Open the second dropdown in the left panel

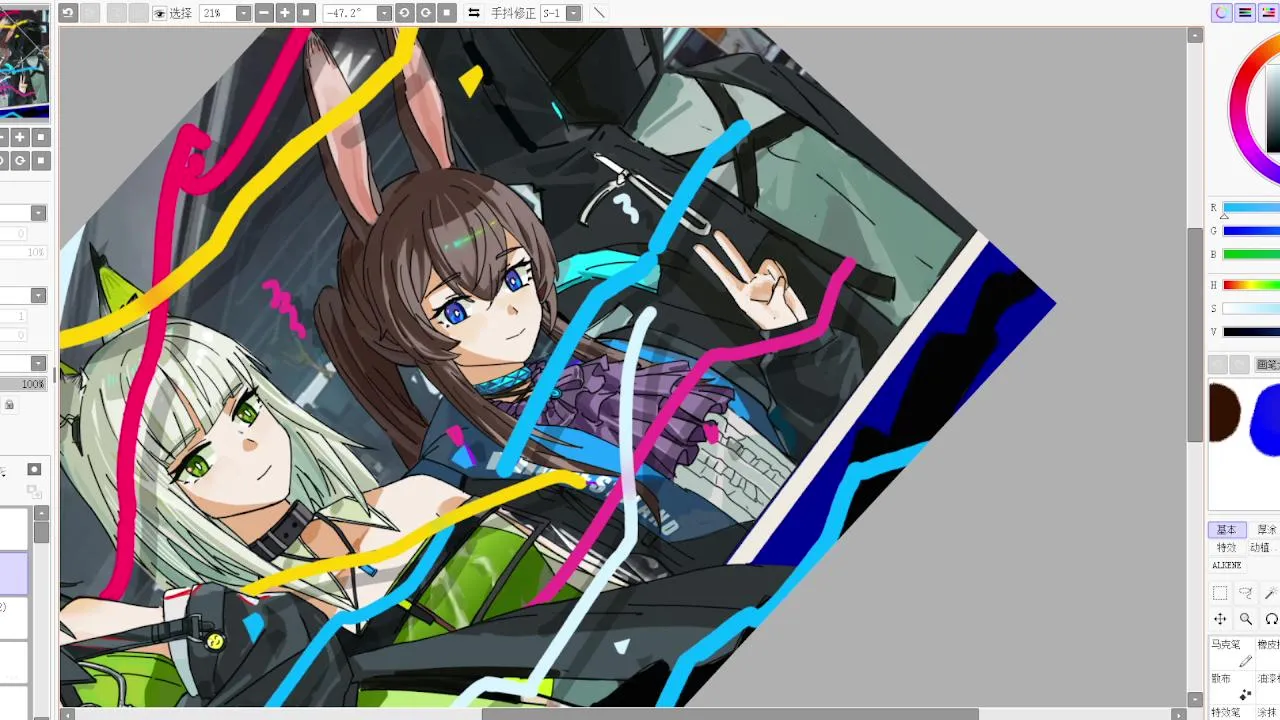[x=38, y=295]
